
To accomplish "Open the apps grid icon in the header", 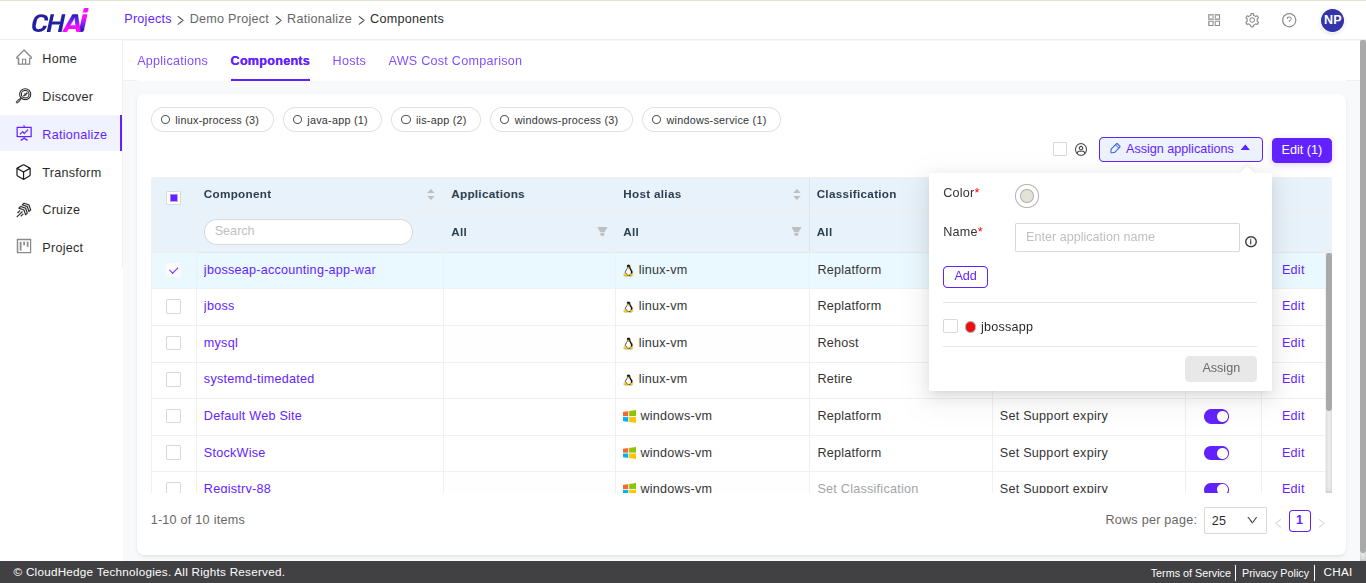I will click(x=1213, y=19).
